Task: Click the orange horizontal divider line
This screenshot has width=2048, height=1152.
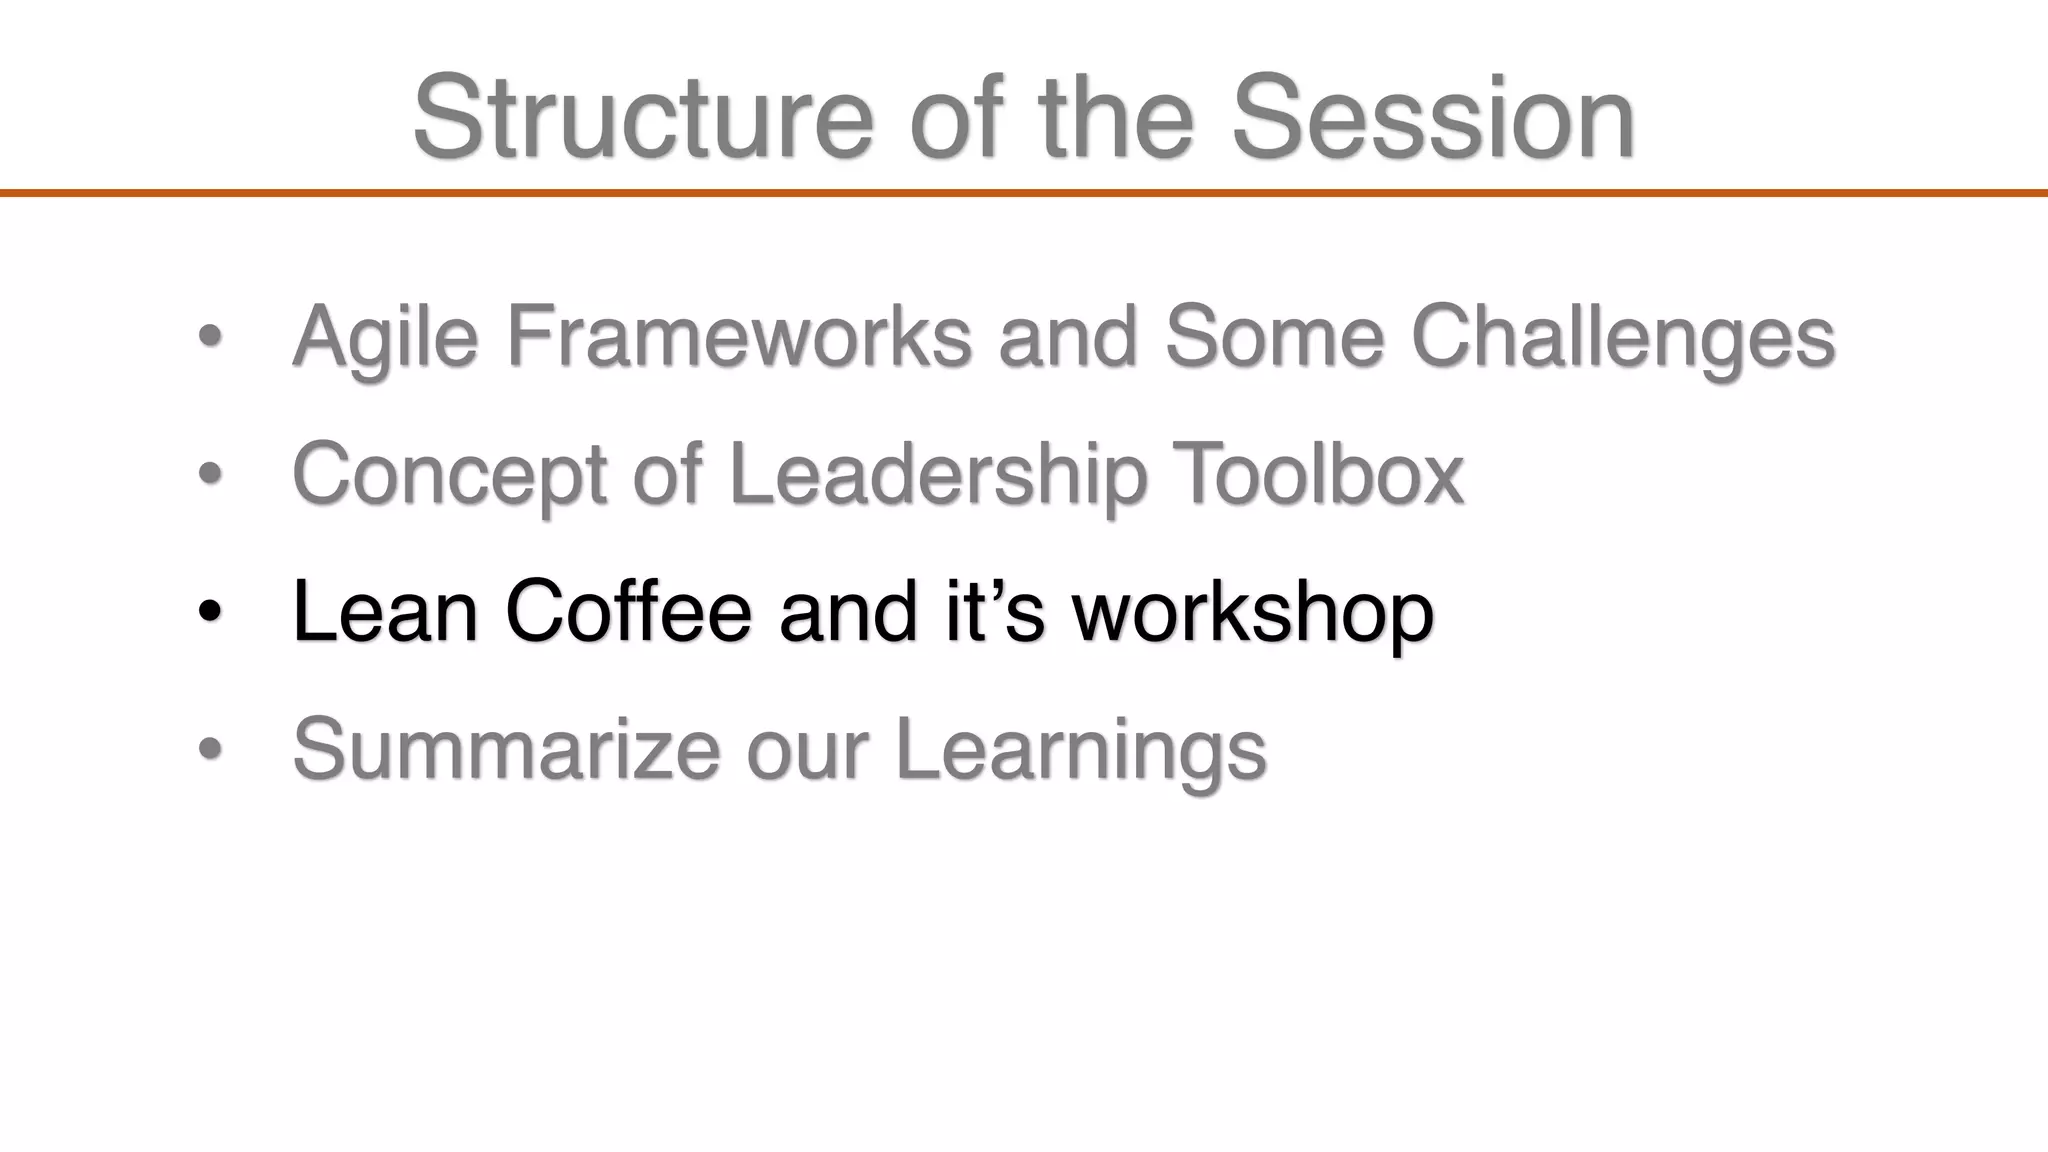Action: click(x=1024, y=193)
